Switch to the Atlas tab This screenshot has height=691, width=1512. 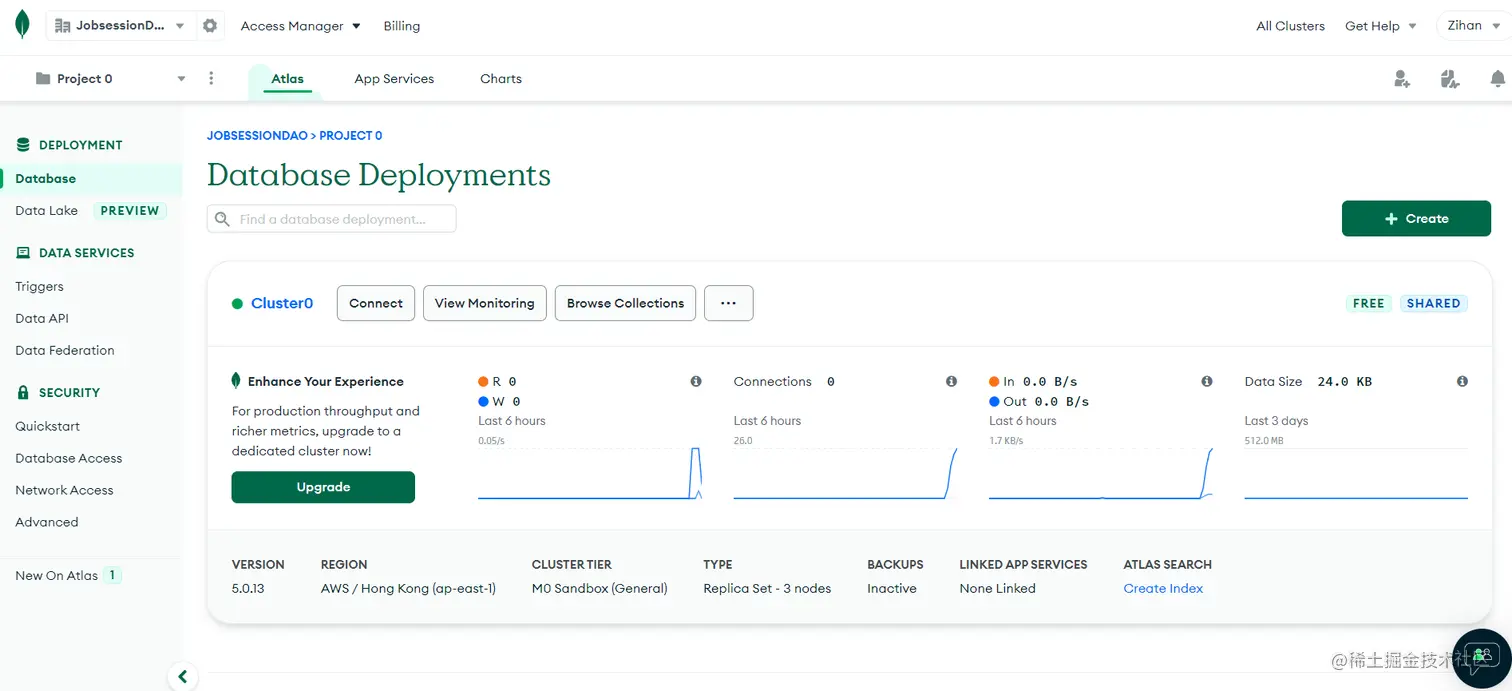(287, 79)
